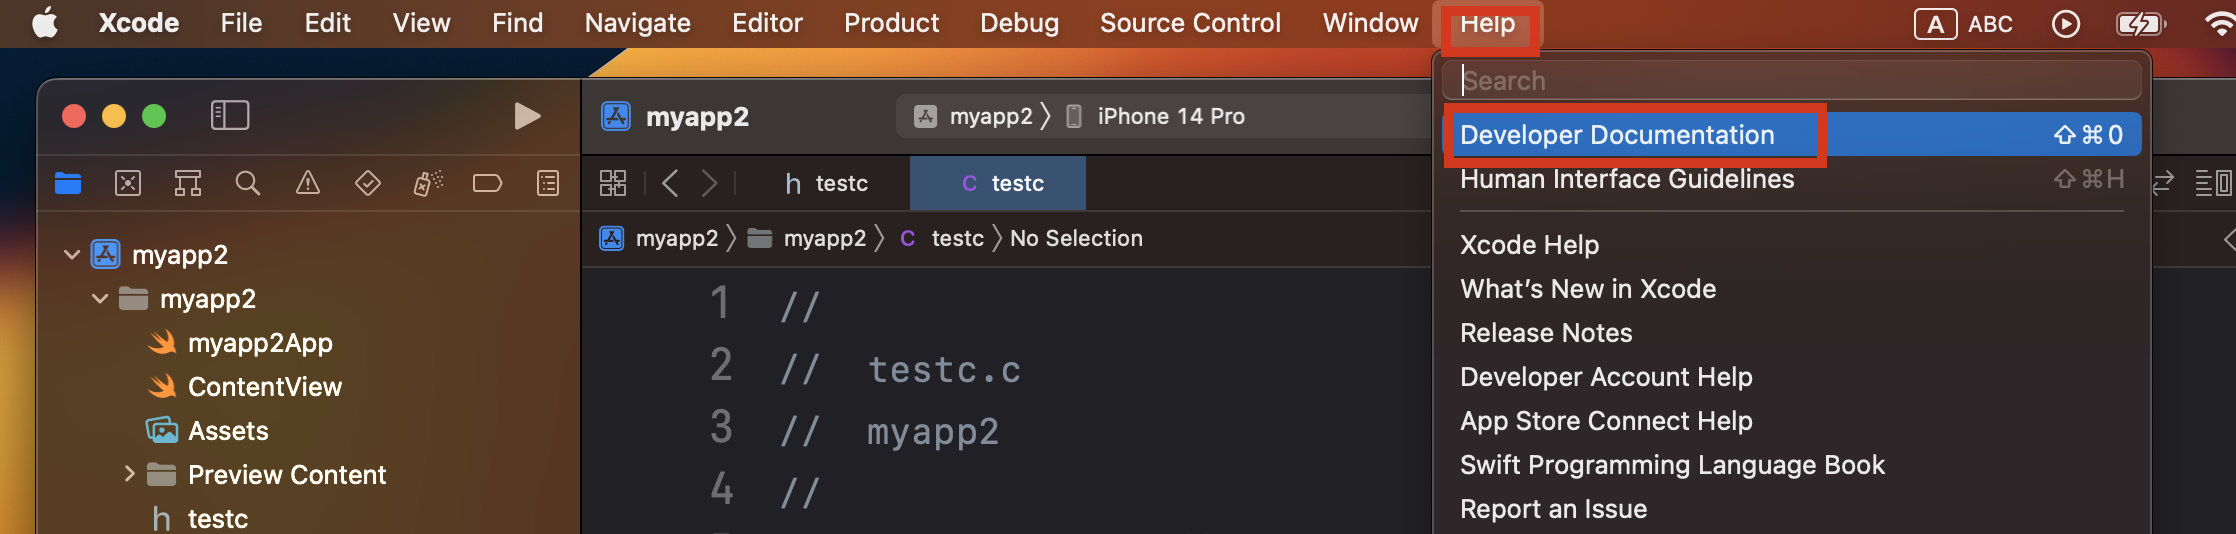Show the Issue navigator warning icon

click(x=308, y=183)
